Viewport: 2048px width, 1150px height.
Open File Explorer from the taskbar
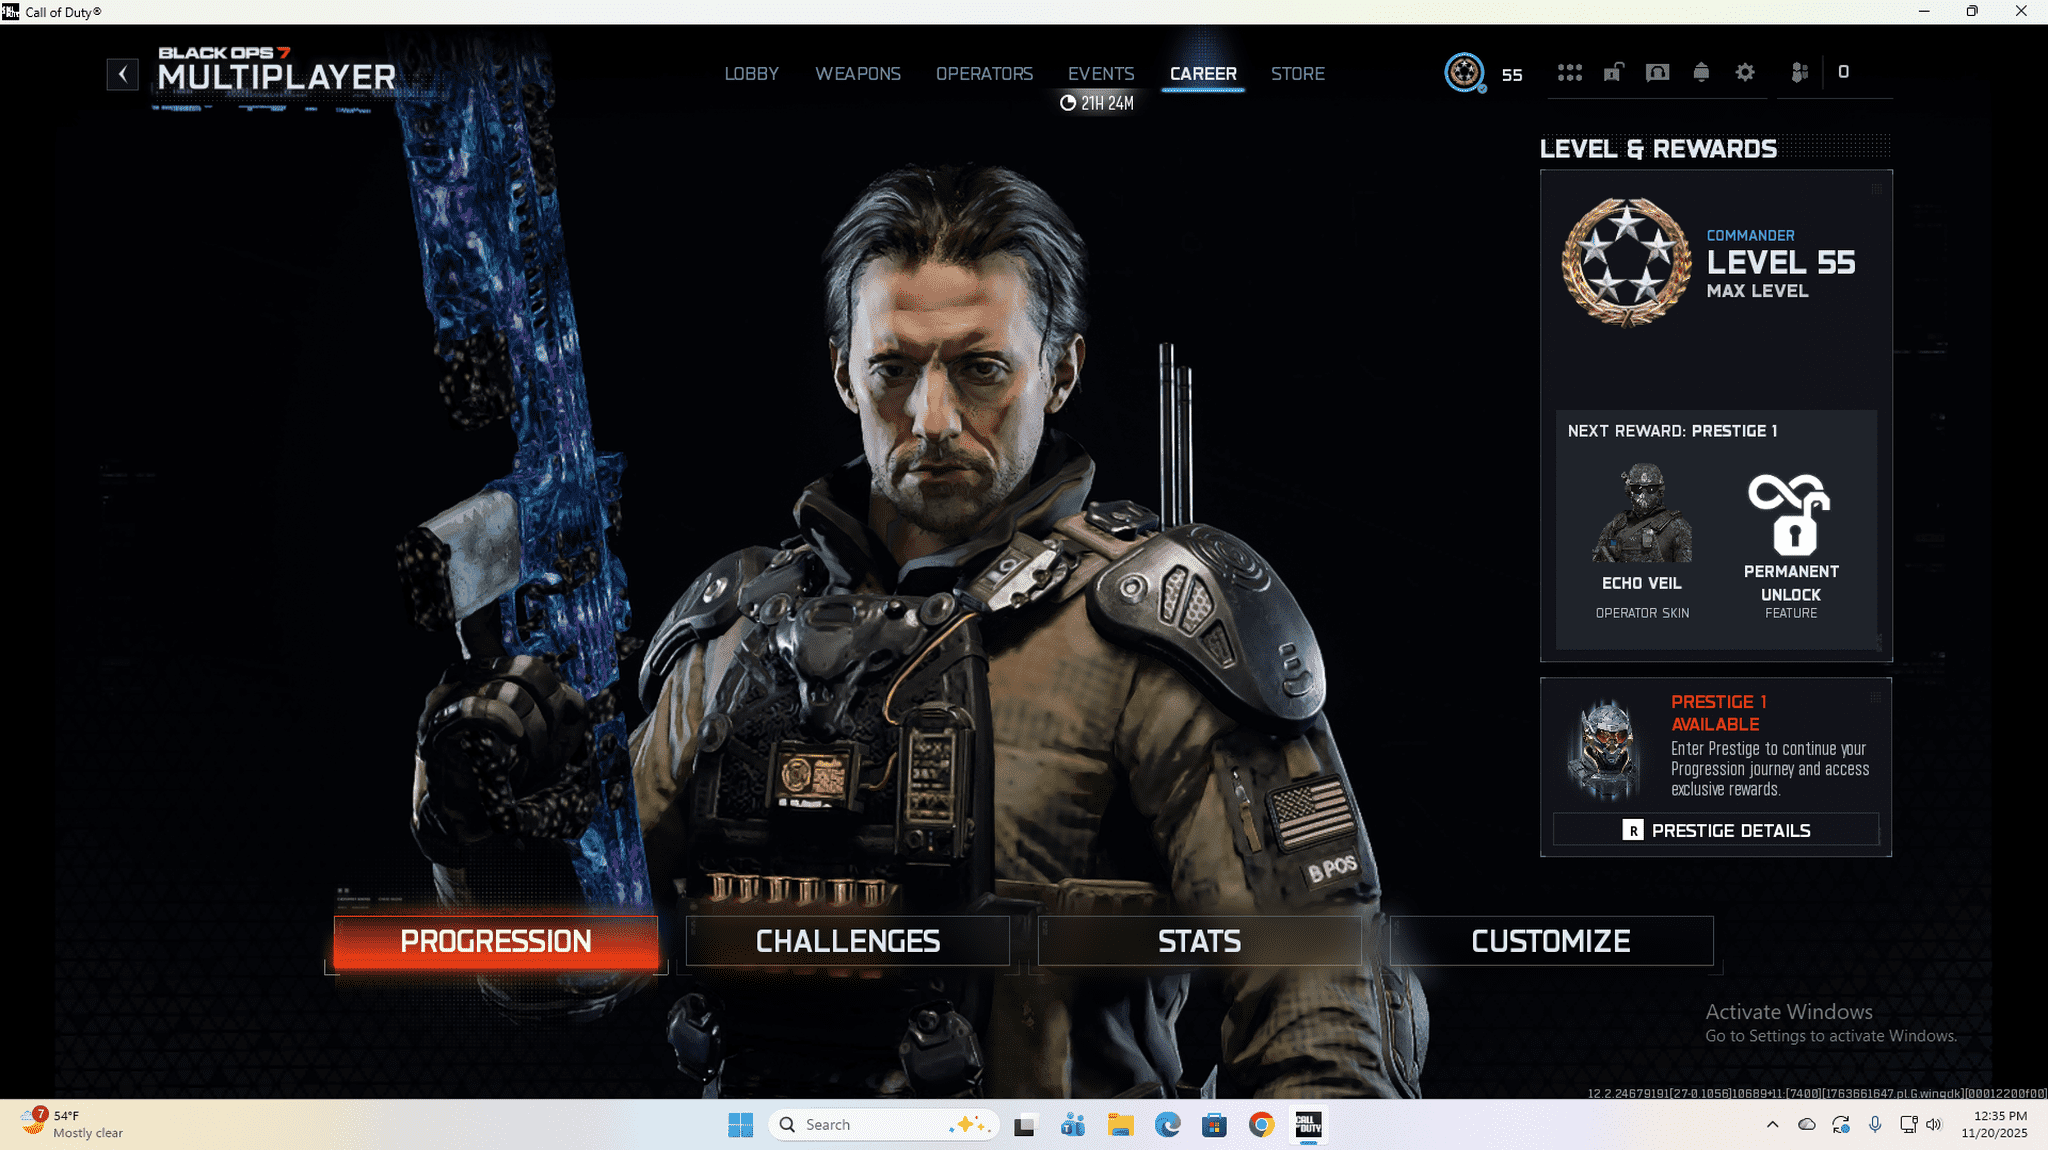[1120, 1126]
